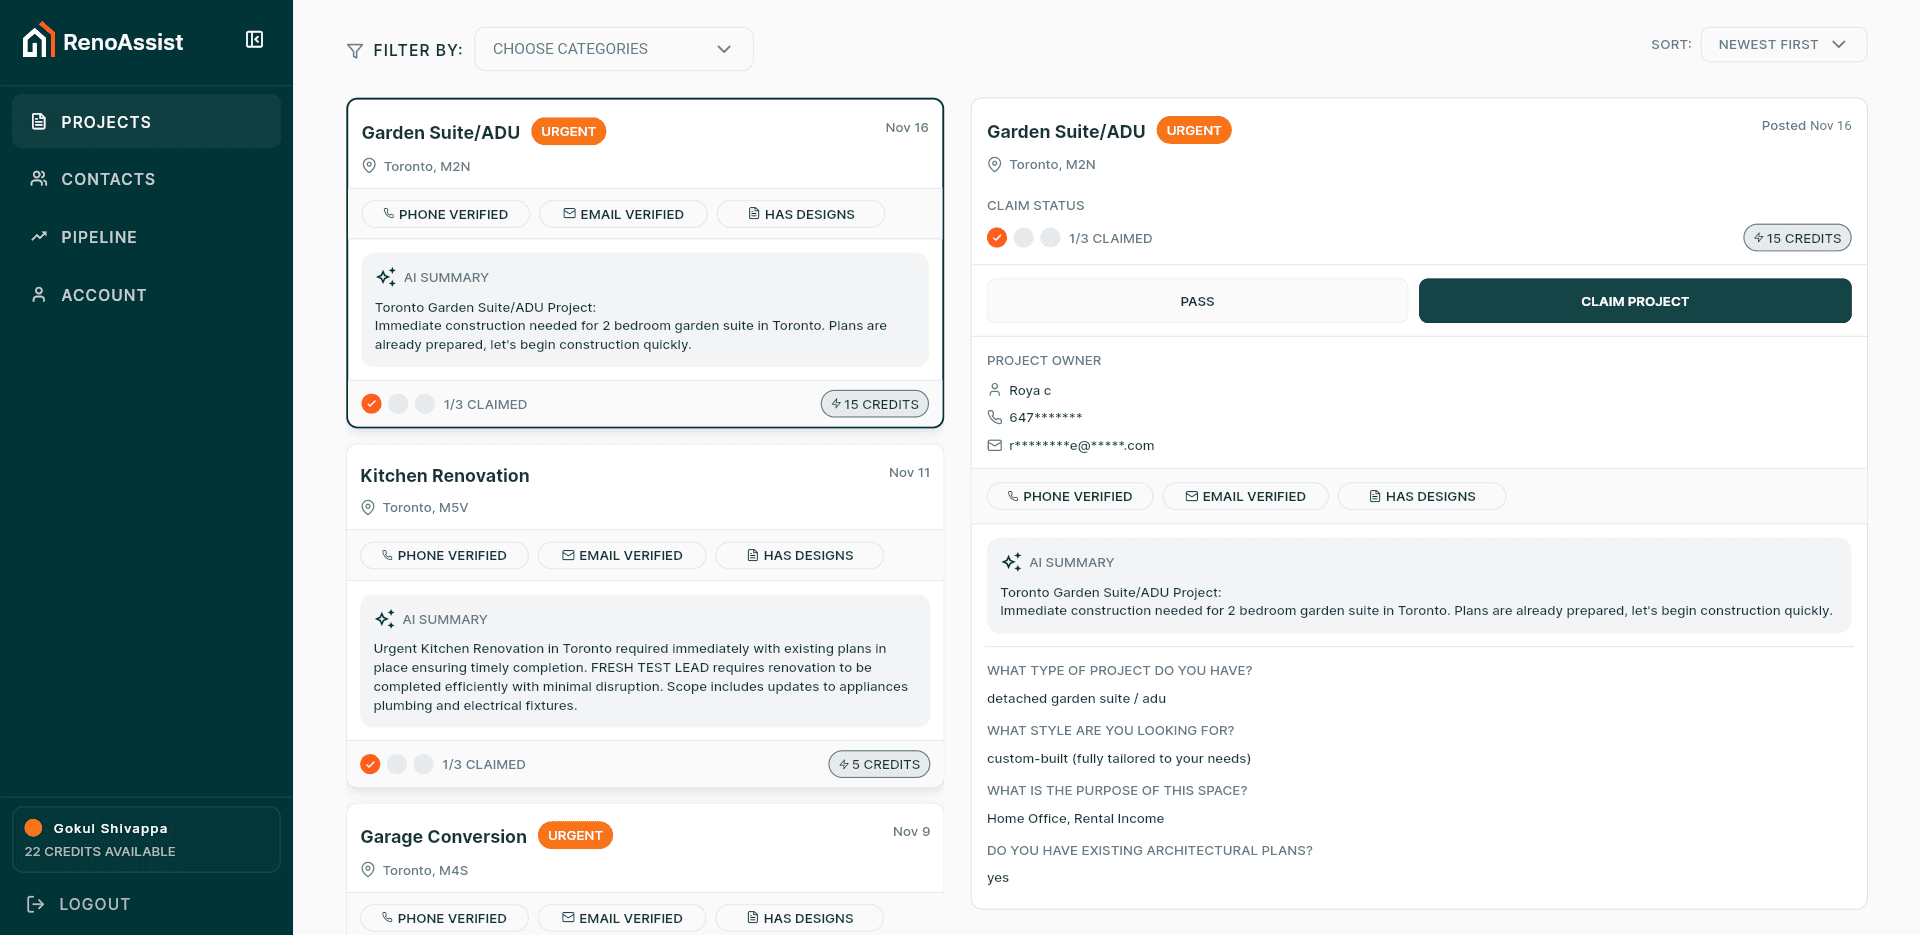Open Contacts from the sidebar icon
This screenshot has height=935, width=1920.
pos(39,178)
